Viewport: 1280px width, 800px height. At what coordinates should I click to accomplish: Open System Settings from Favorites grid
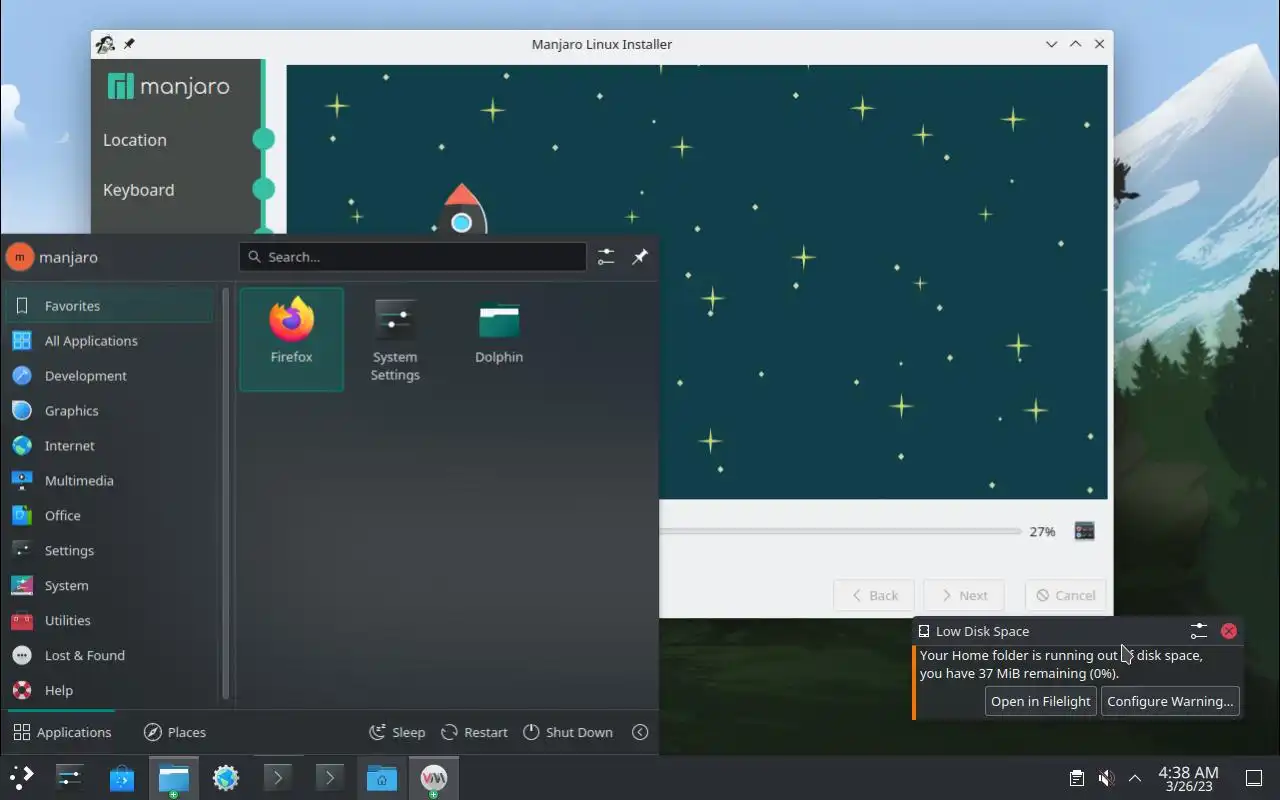(x=395, y=339)
